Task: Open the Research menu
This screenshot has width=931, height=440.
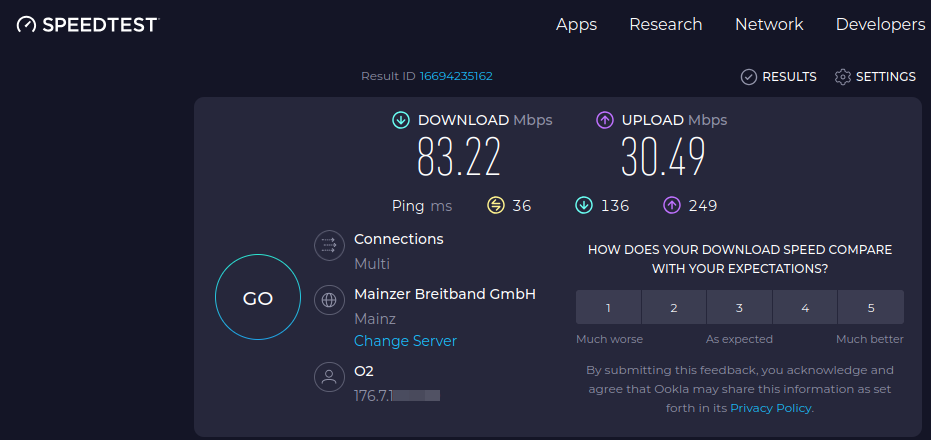Action: click(665, 24)
